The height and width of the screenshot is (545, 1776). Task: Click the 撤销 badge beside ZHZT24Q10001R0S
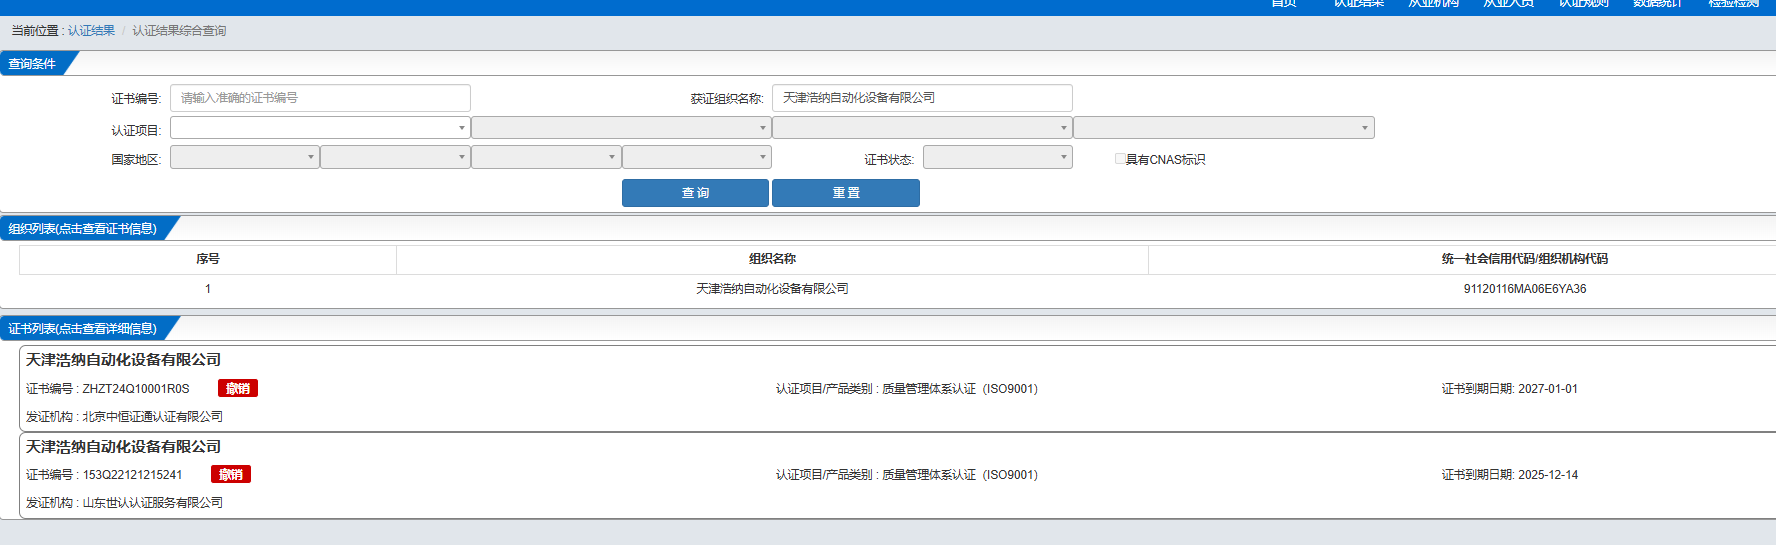[238, 388]
